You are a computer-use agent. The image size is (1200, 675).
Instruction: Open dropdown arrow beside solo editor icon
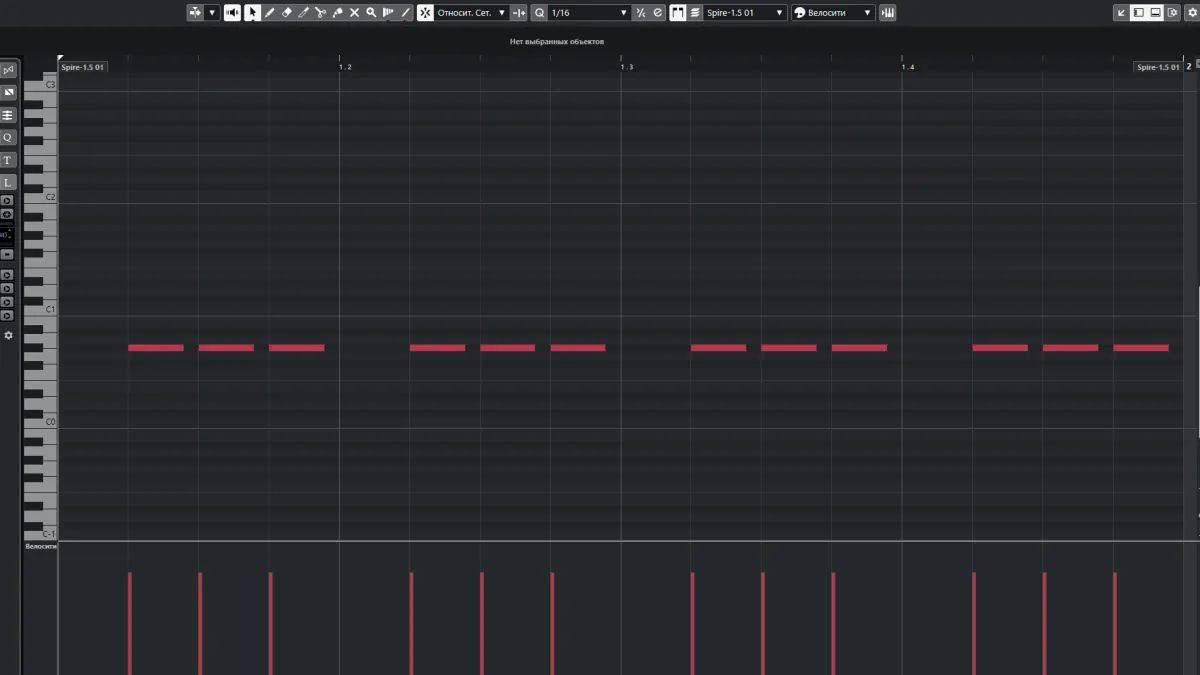click(x=213, y=13)
